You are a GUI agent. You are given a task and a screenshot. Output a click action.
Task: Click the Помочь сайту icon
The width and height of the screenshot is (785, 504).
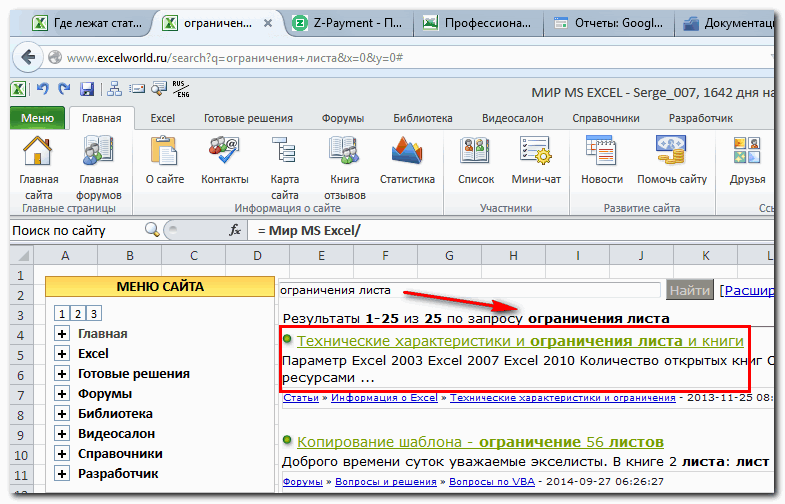[671, 151]
